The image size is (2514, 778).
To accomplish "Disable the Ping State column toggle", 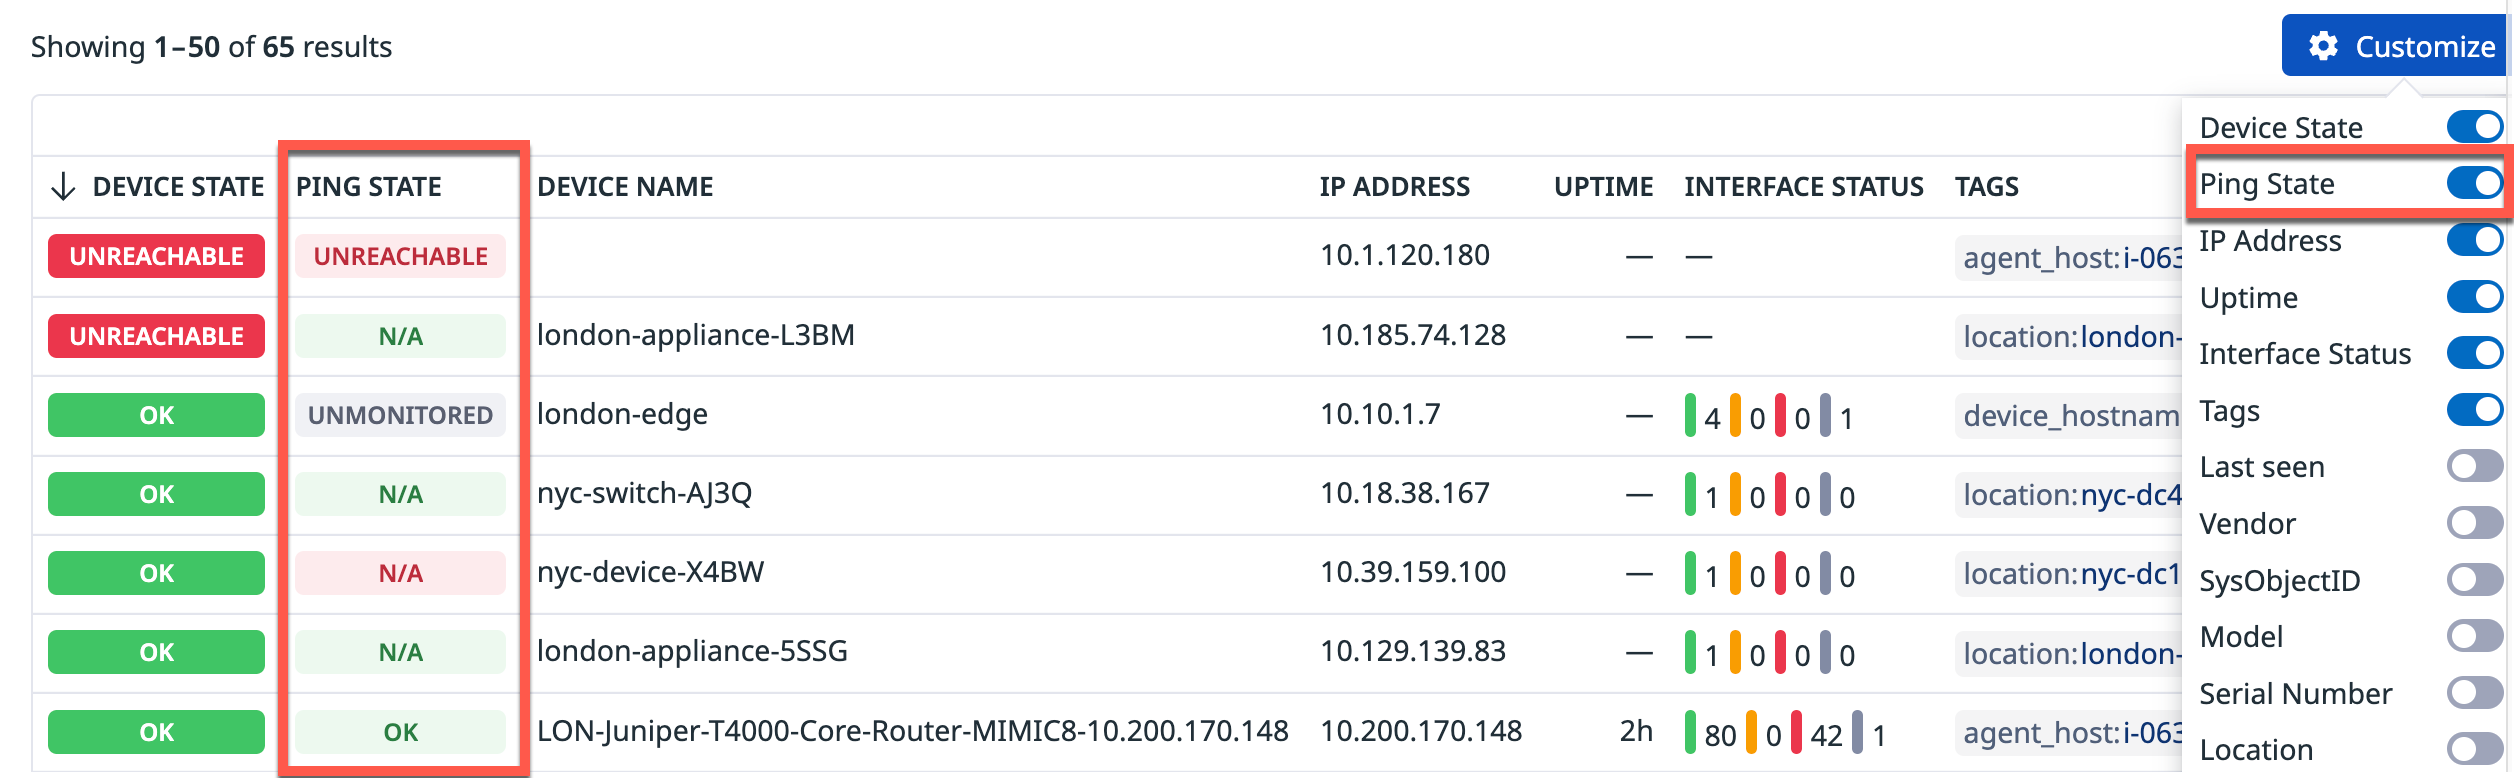I will [2474, 183].
